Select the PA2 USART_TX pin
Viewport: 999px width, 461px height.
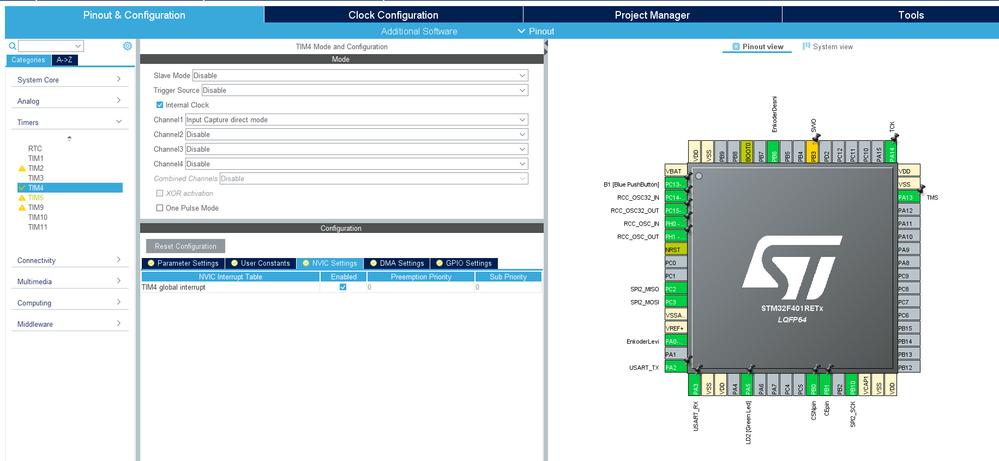coord(676,367)
